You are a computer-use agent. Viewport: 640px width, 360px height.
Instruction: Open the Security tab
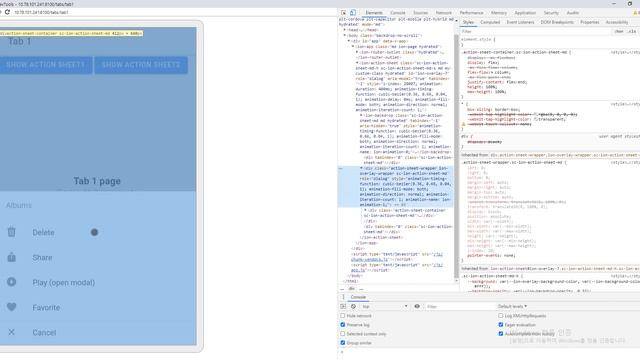551,13
